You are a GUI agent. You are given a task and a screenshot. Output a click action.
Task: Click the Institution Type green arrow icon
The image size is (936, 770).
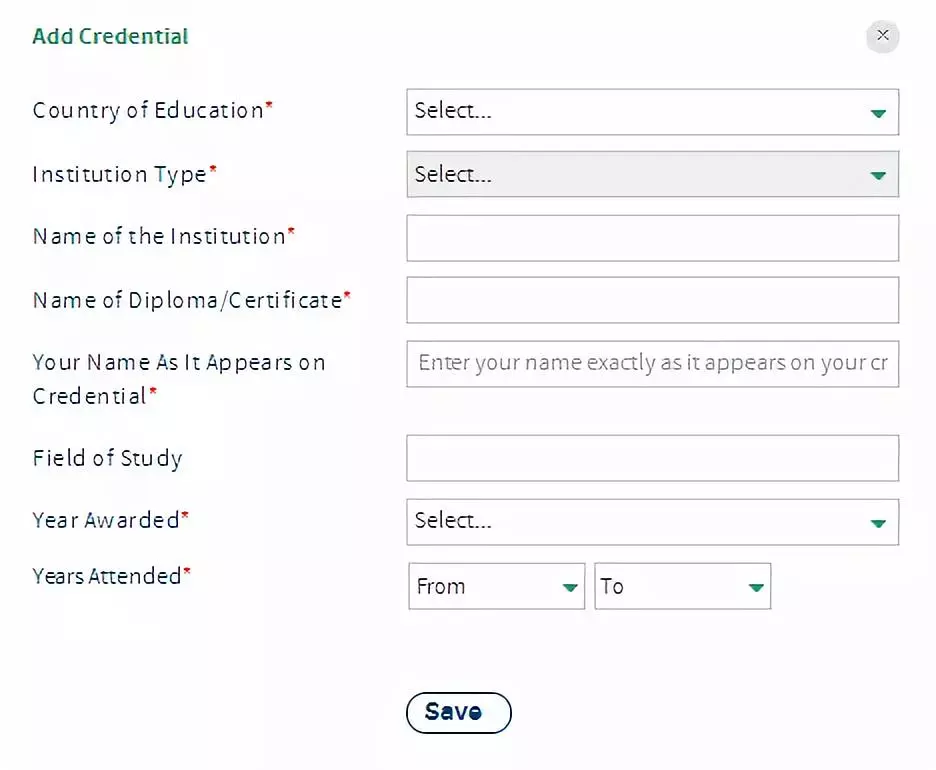tap(878, 175)
